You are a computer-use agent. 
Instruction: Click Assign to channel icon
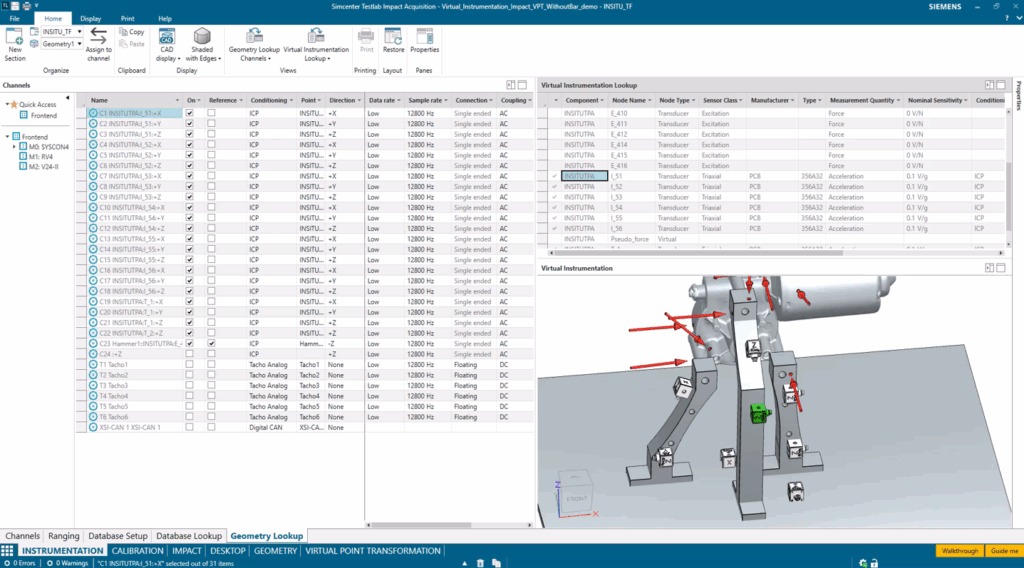(99, 38)
